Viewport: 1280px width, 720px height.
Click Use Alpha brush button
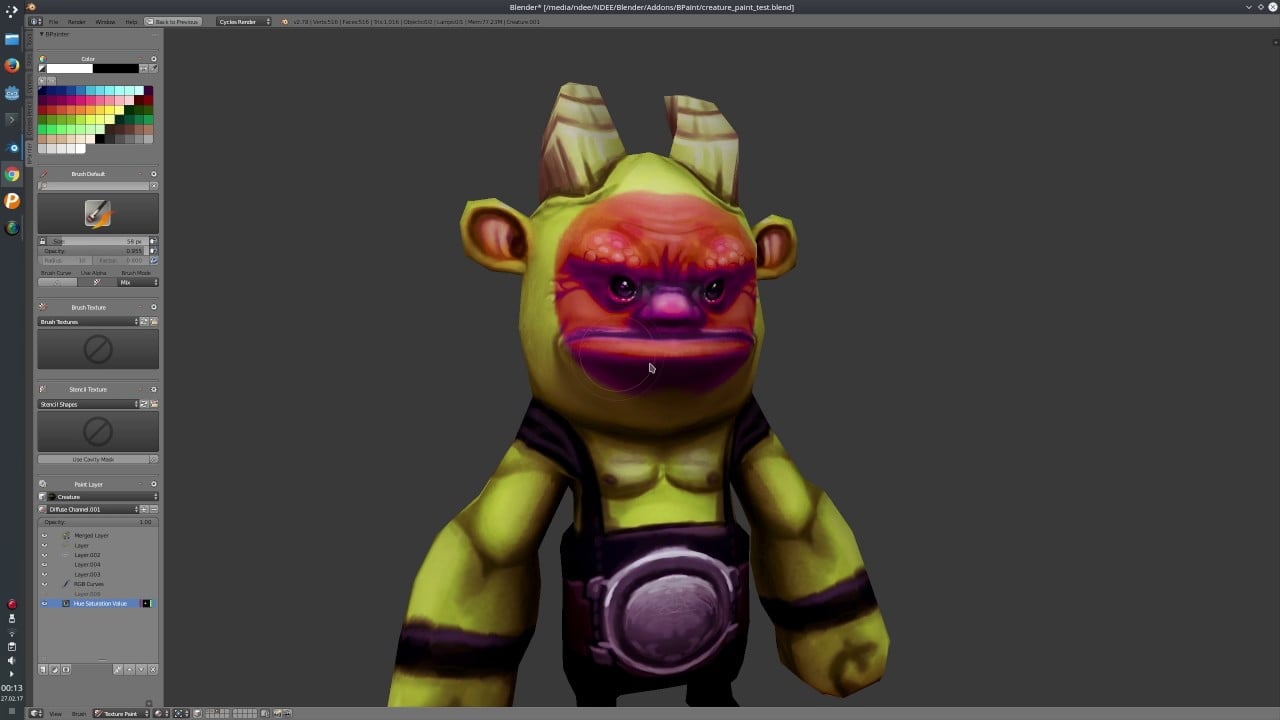[97, 282]
